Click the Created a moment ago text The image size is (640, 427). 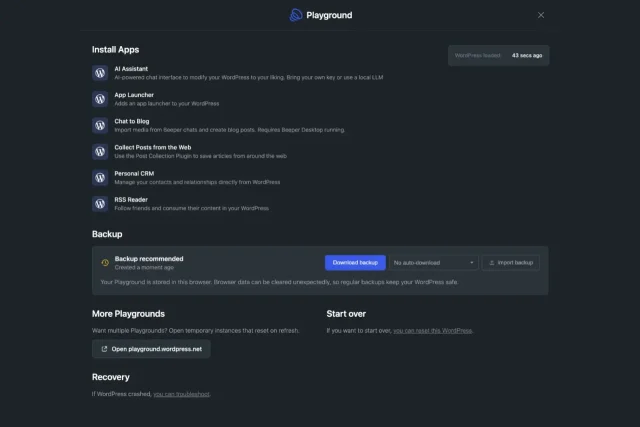tap(144, 267)
